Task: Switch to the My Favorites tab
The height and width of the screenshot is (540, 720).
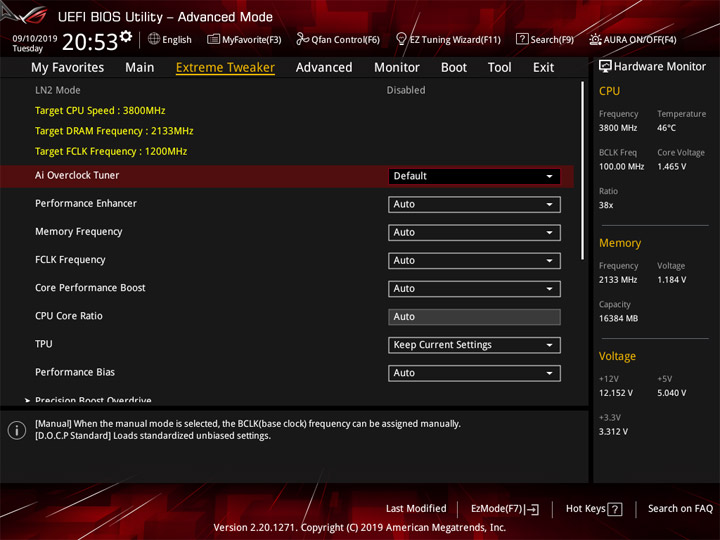Action: pos(68,68)
